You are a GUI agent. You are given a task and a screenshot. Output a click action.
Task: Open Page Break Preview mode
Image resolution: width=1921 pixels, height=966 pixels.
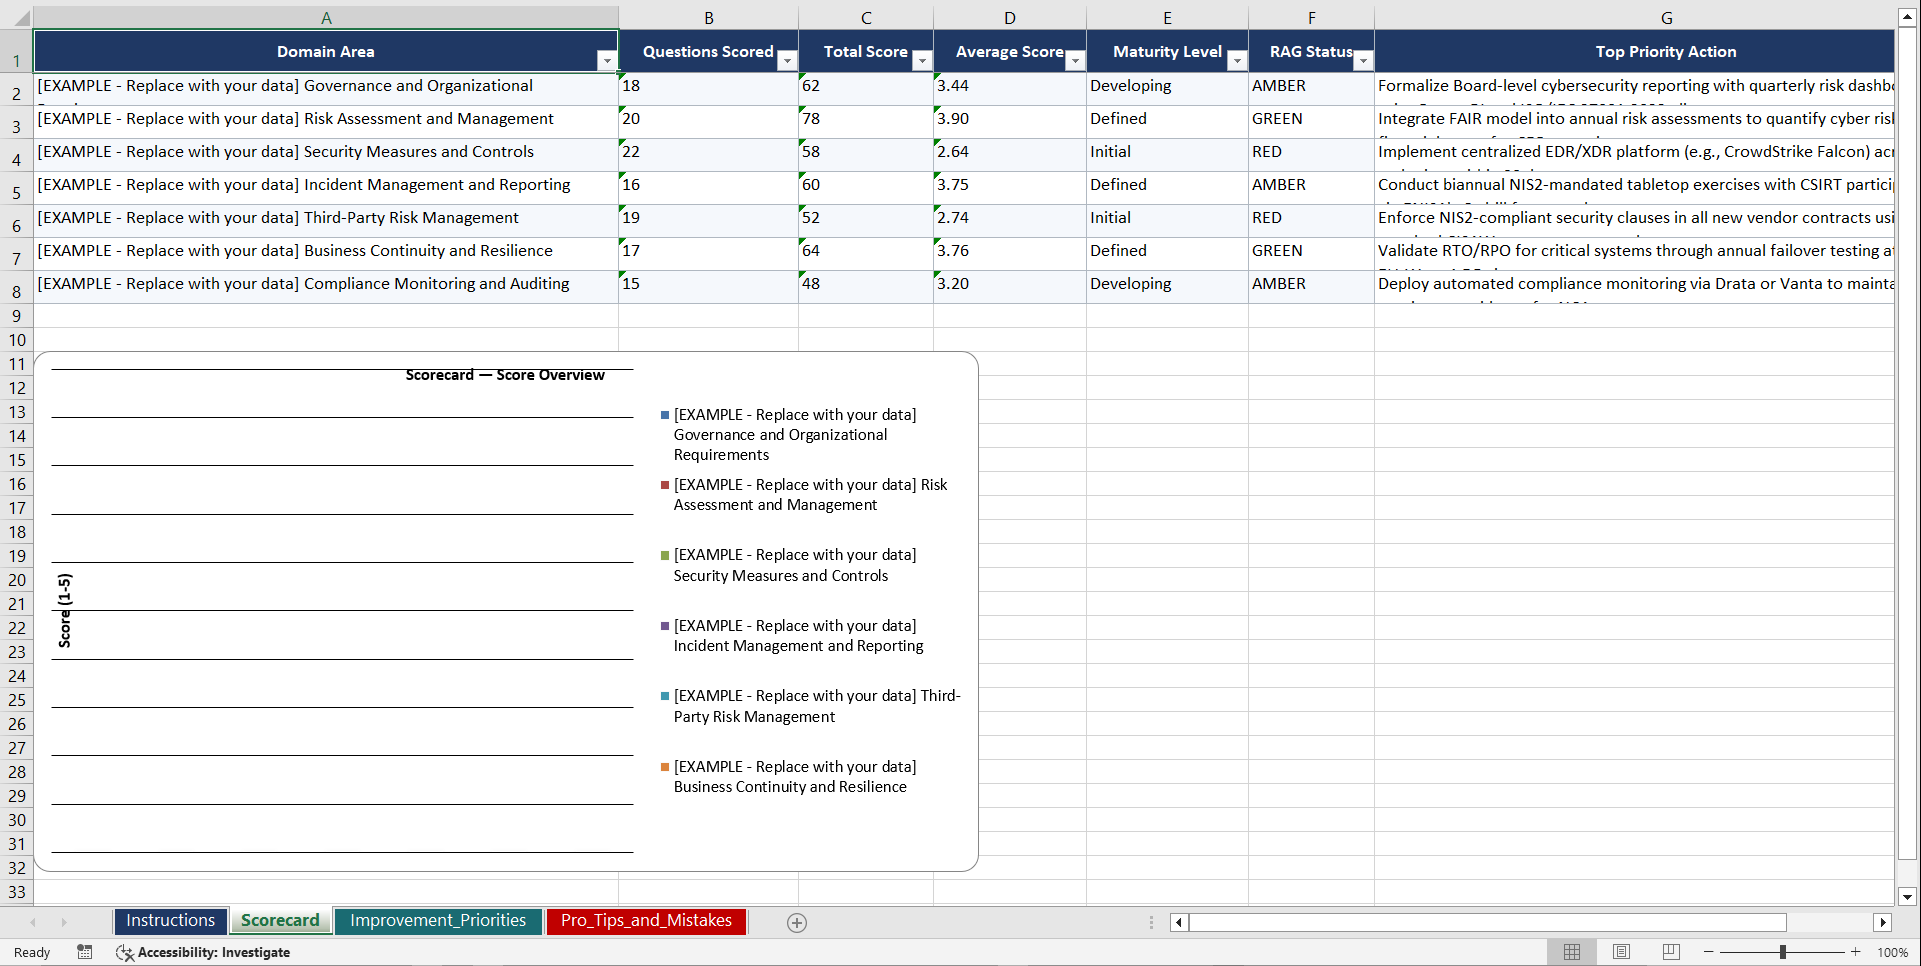tap(1670, 952)
